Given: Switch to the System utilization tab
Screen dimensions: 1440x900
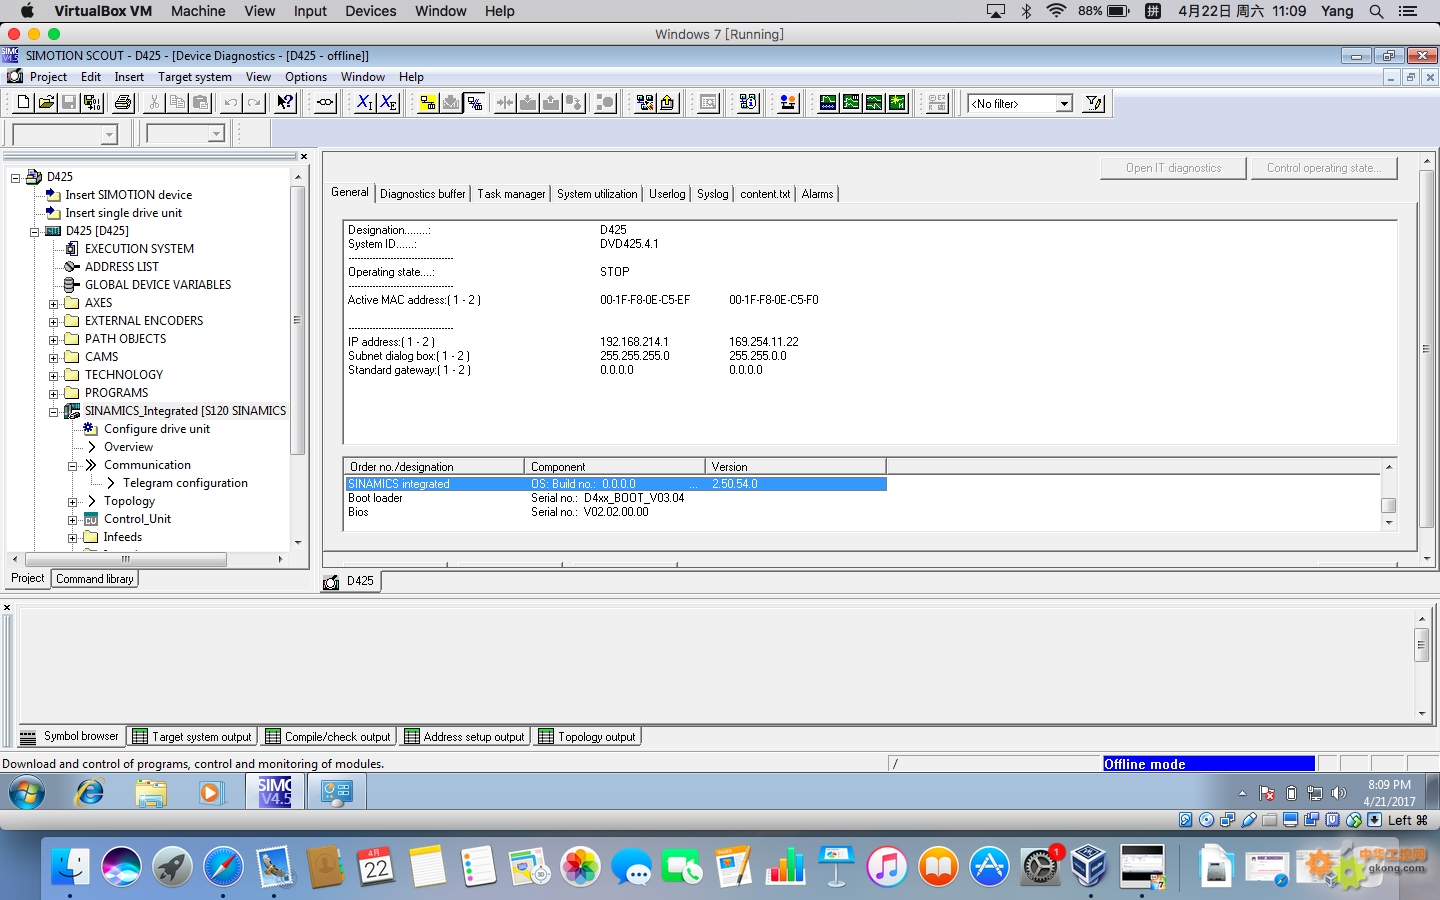Looking at the screenshot, I should coord(597,194).
